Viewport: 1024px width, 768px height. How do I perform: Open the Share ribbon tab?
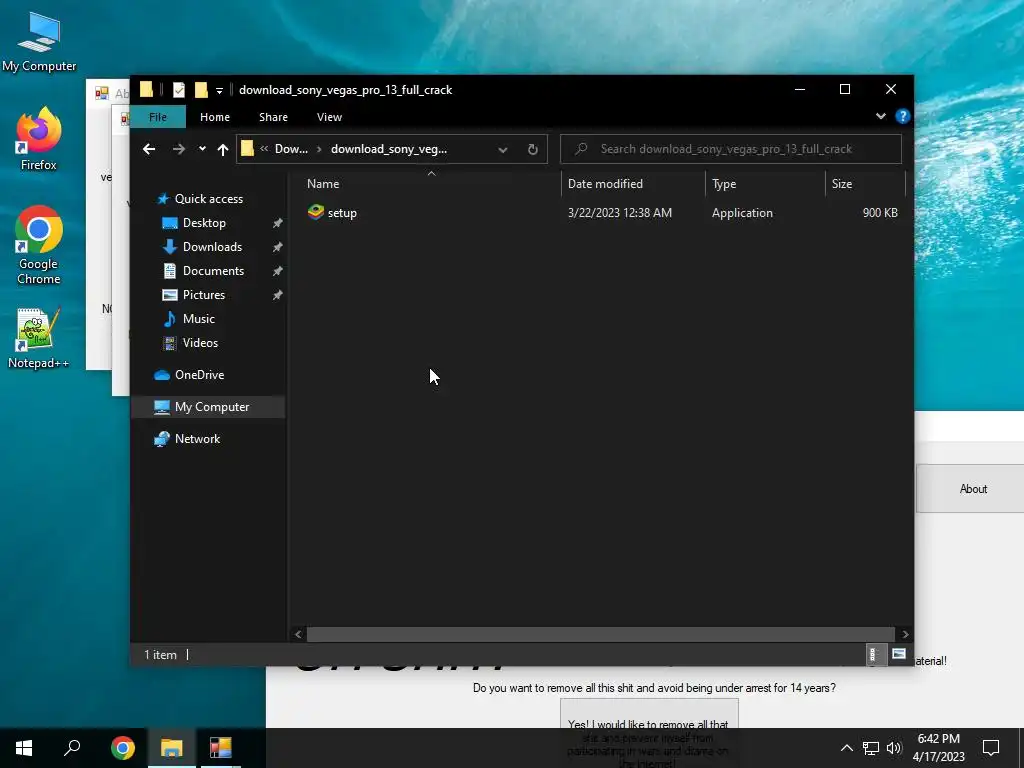(273, 117)
